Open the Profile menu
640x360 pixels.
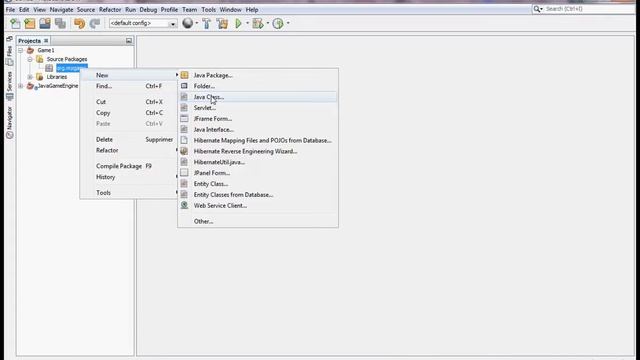(x=169, y=9)
